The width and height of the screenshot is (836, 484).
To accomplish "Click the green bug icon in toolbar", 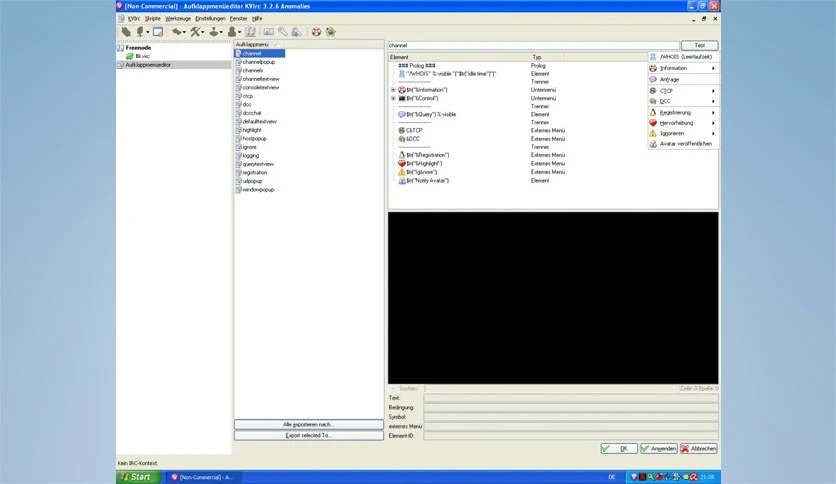I will (x=331, y=32).
